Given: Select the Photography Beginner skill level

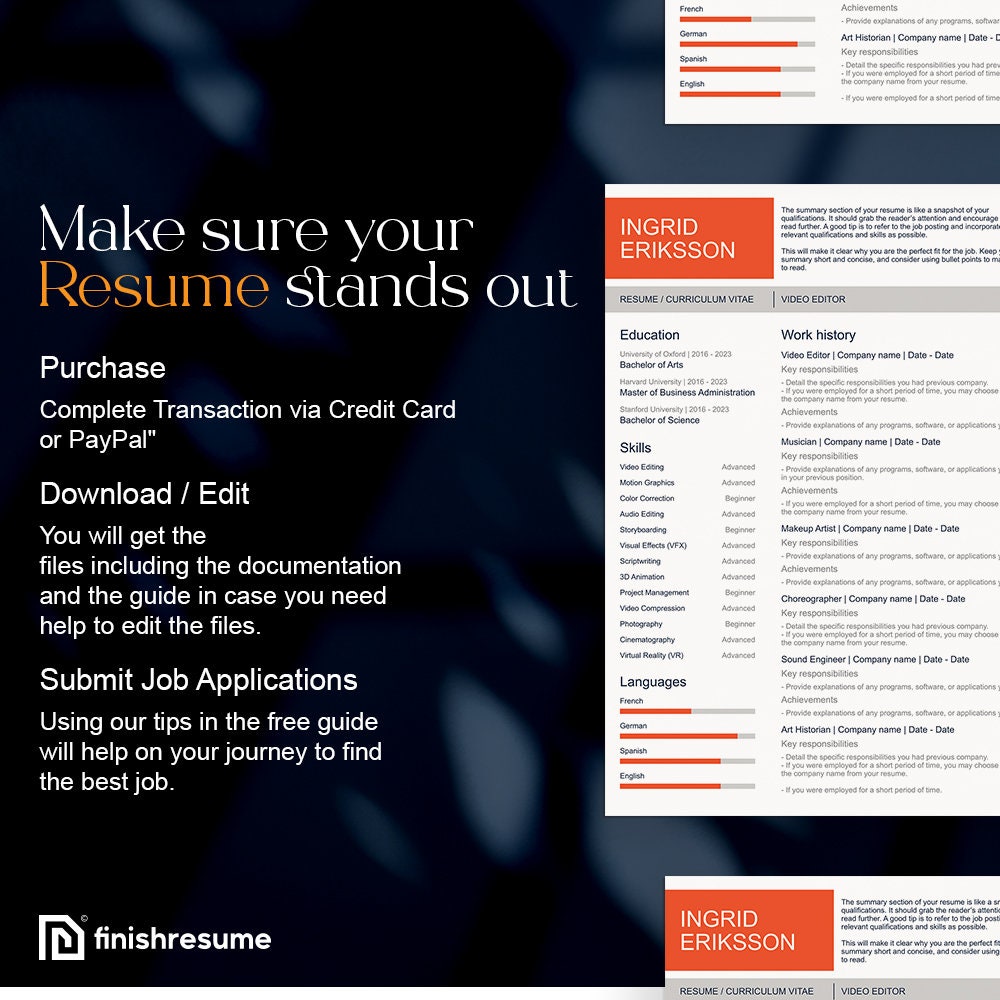Looking at the screenshot, I should [738, 624].
